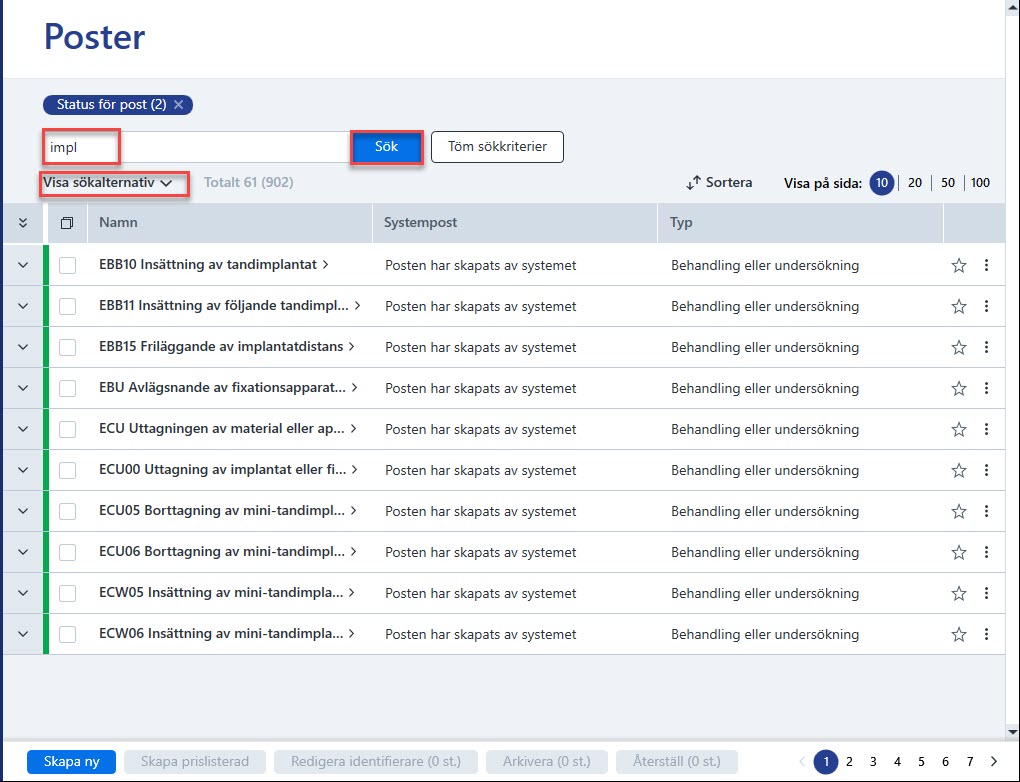Check the box for EBB11 row
1020x782 pixels.
[68, 306]
